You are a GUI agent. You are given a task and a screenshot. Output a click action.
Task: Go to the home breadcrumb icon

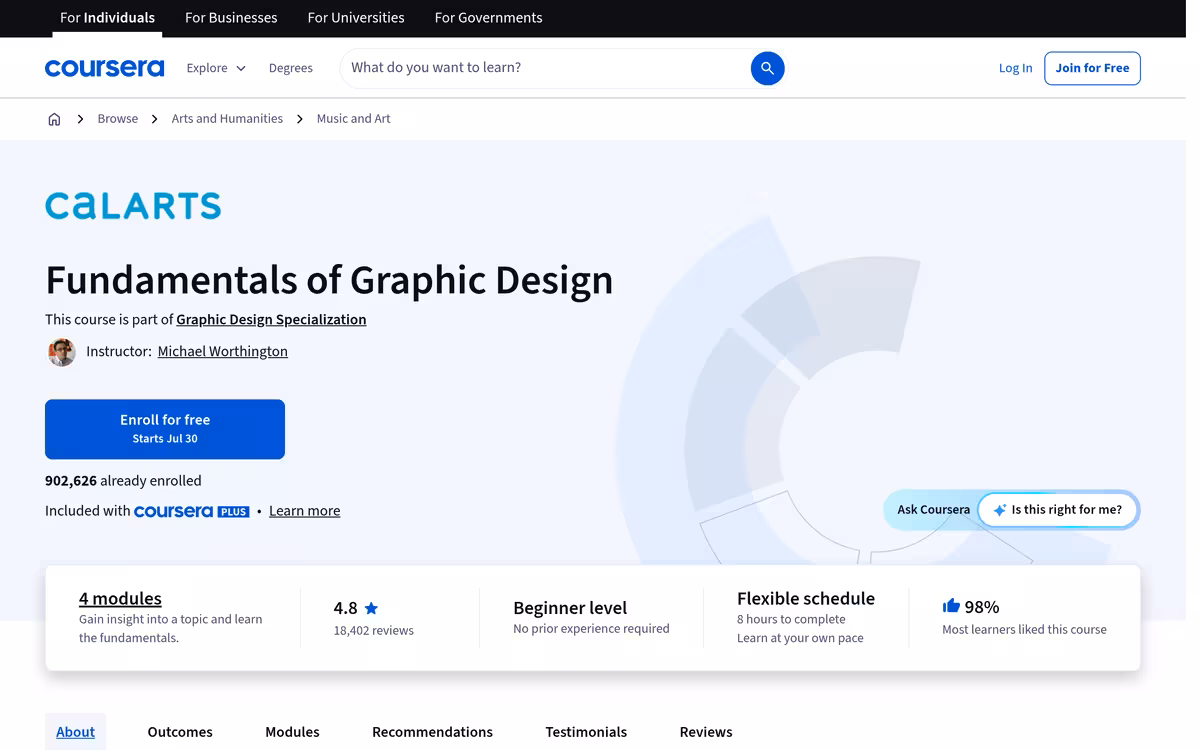click(54, 119)
